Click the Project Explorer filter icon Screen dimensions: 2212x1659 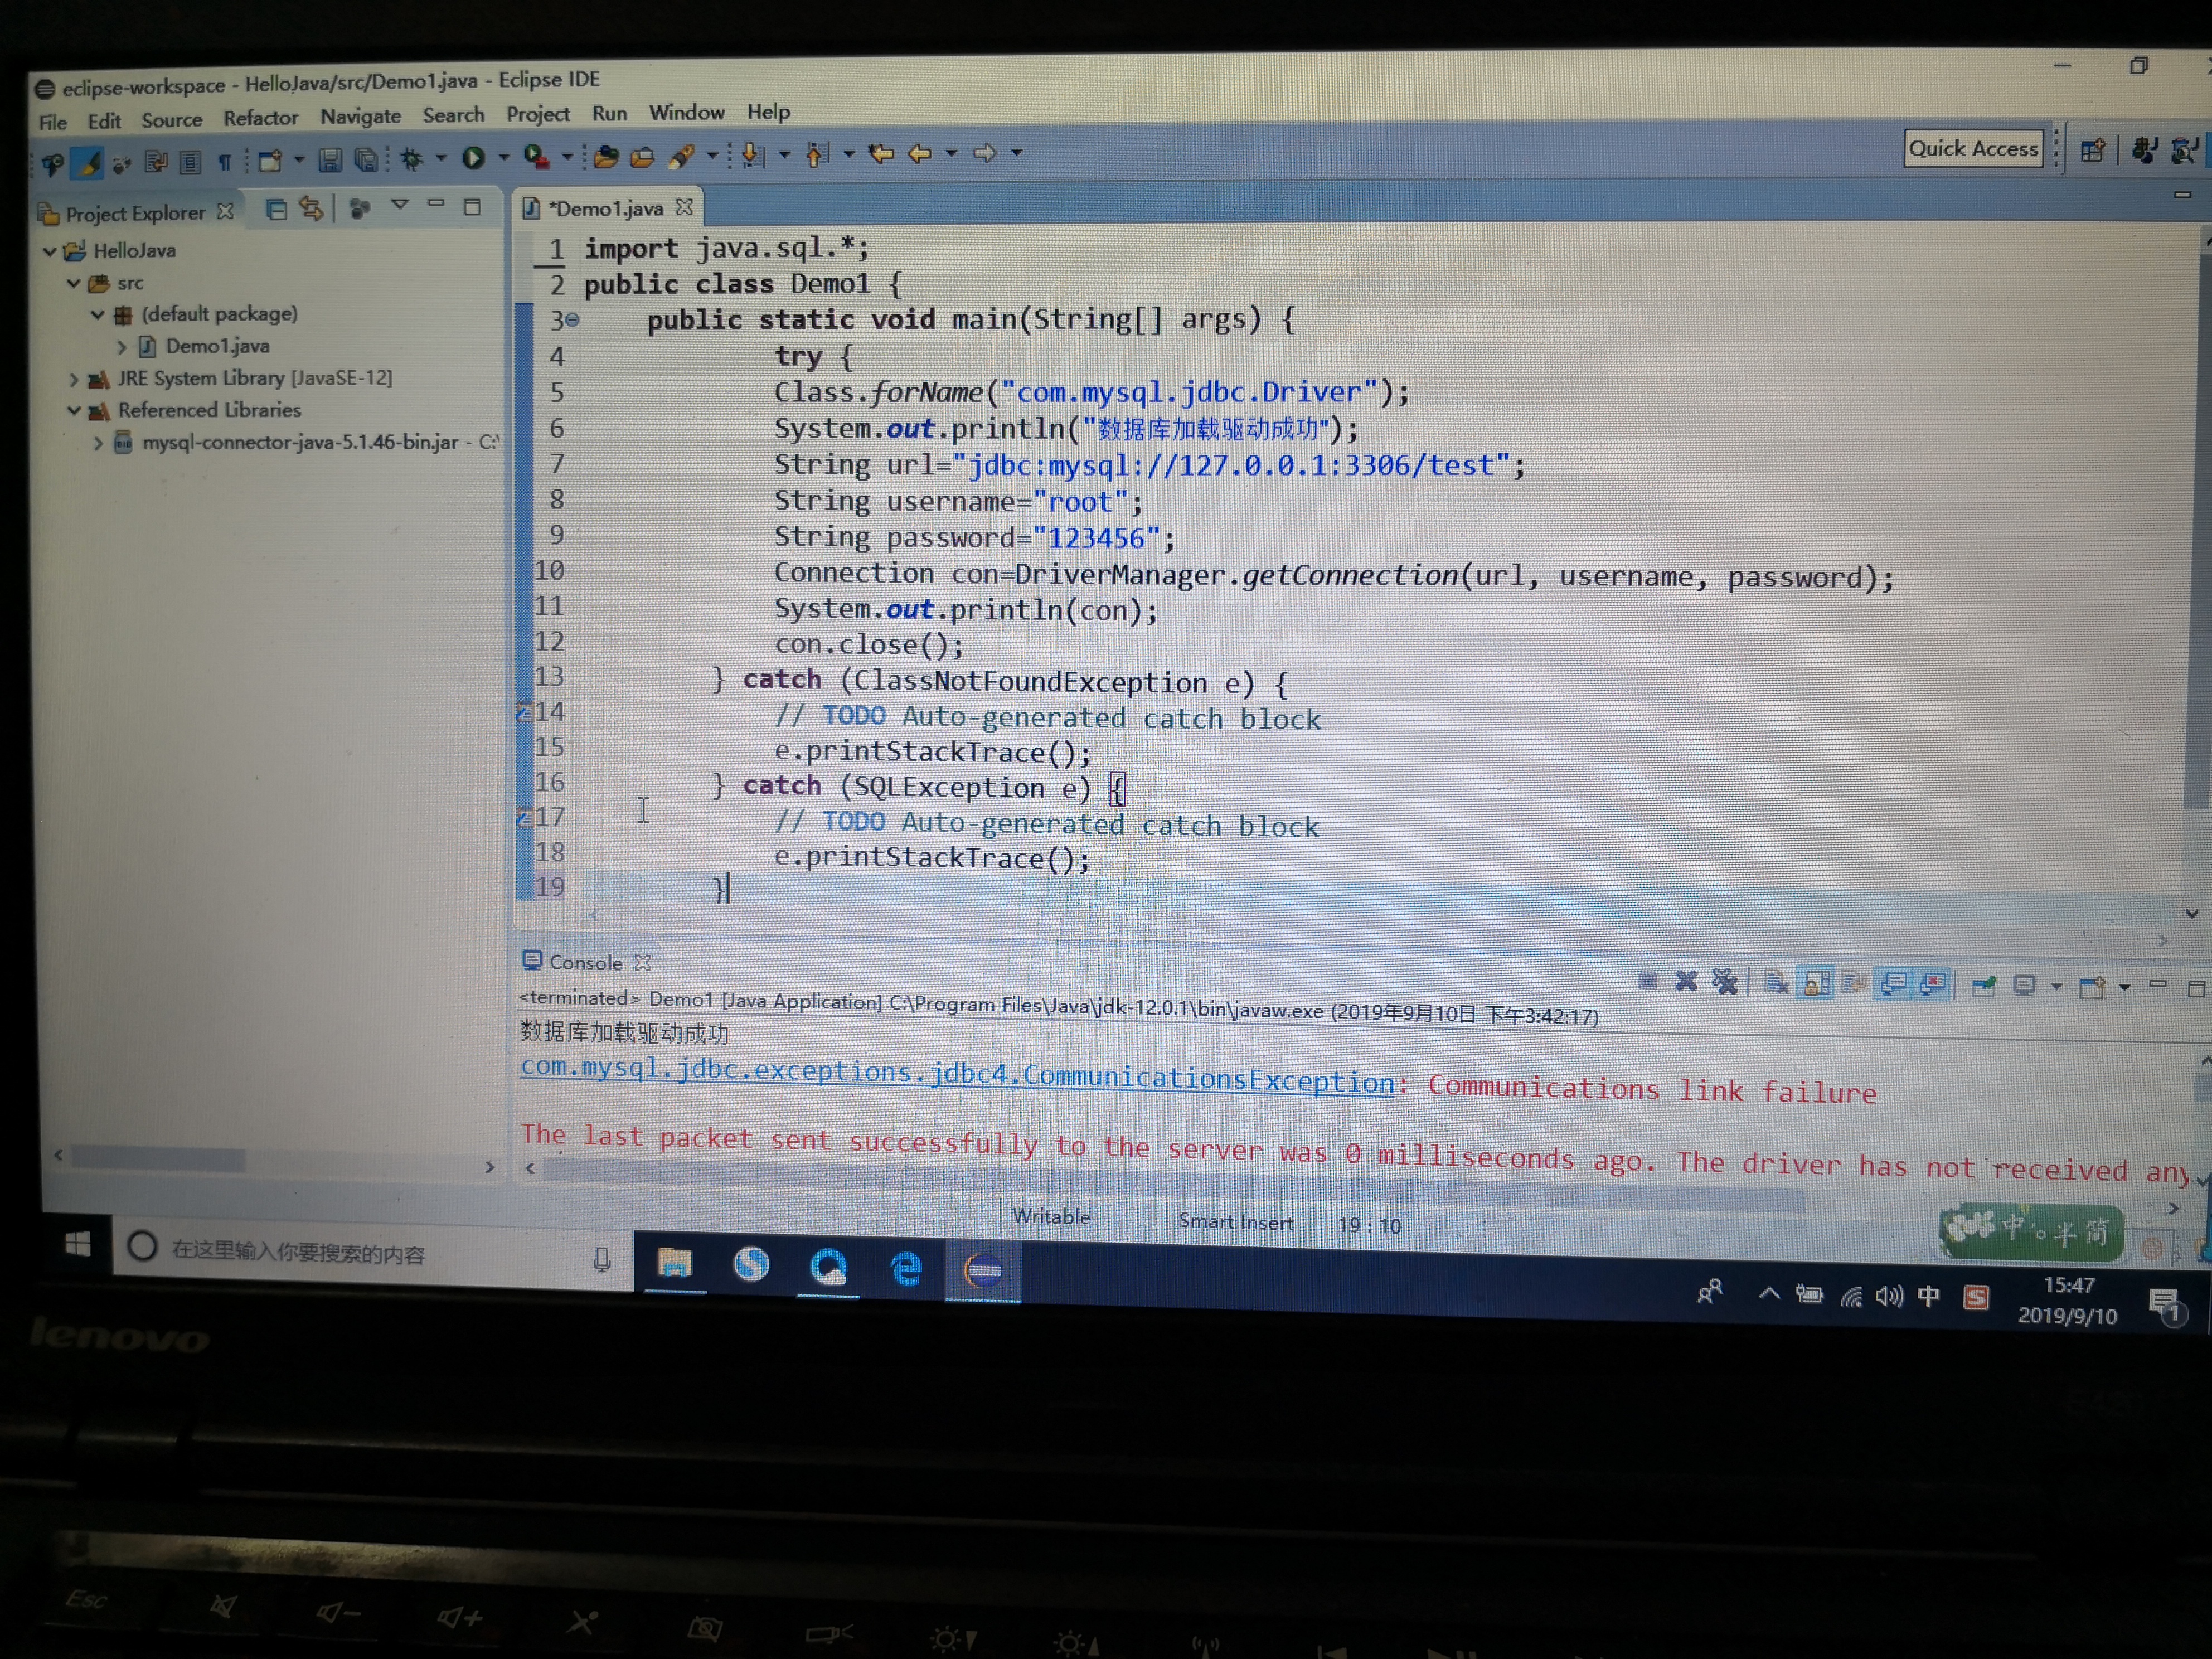click(360, 208)
